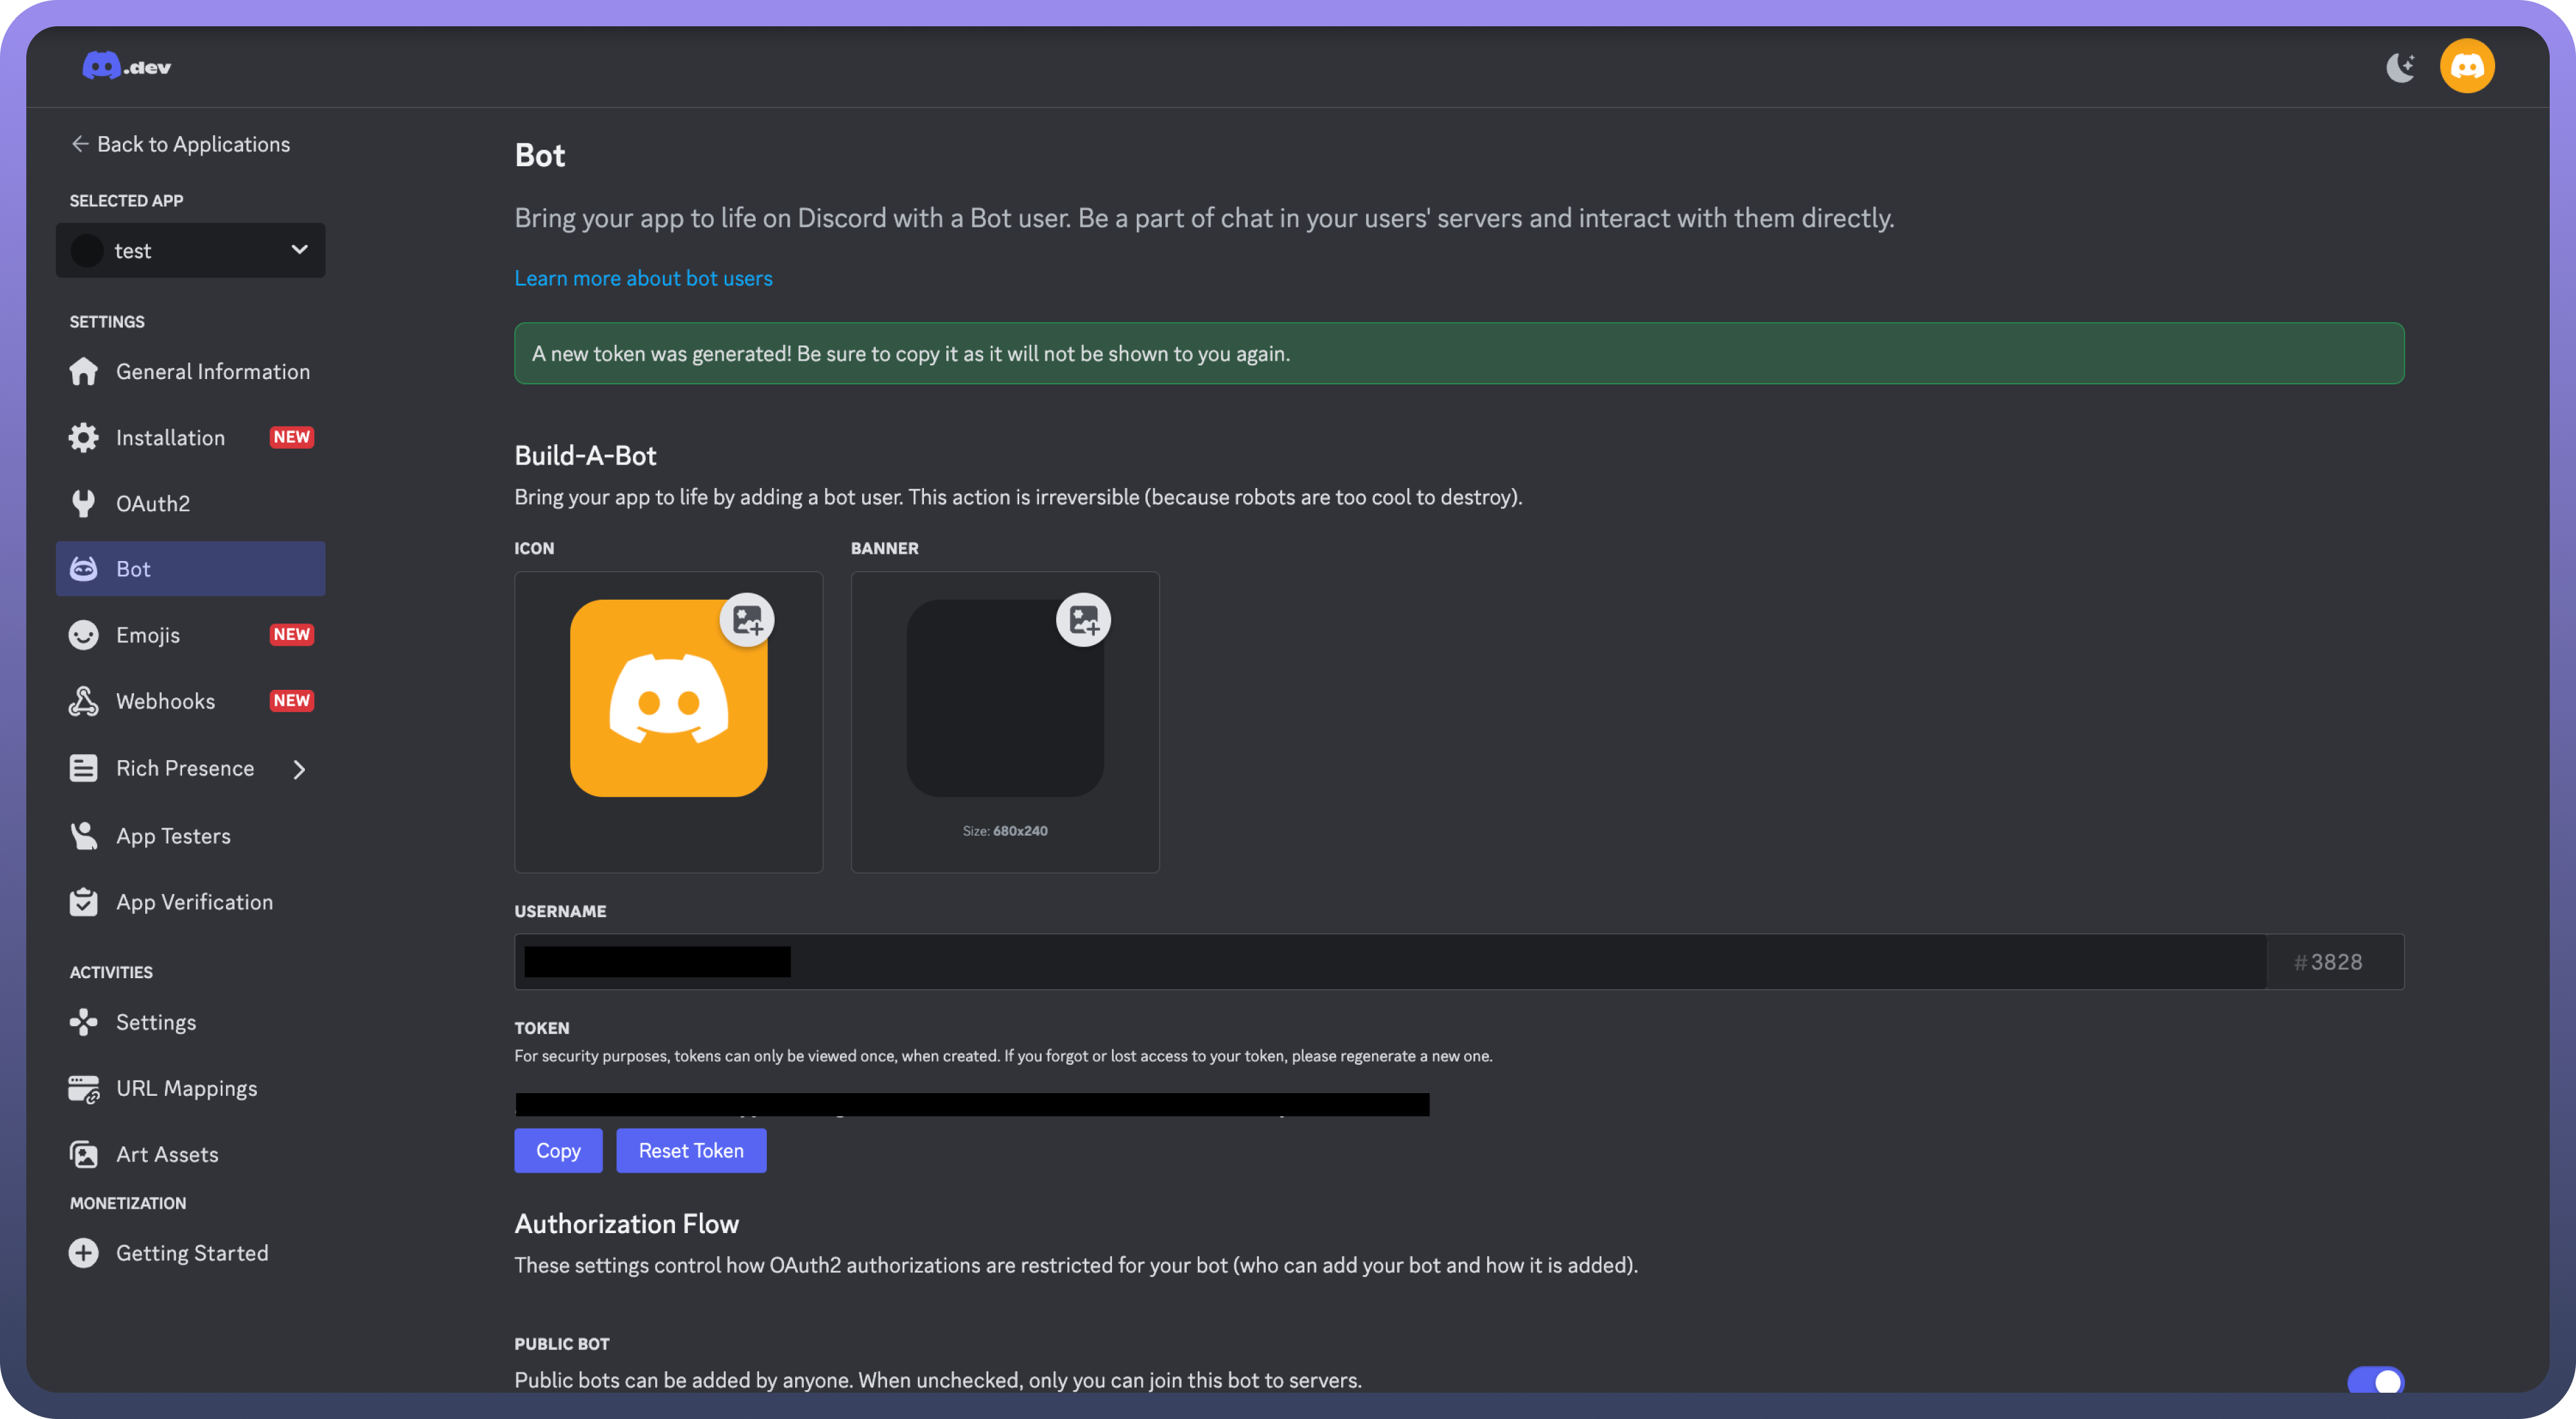Click the OAuth2 wrench icon
This screenshot has width=2576, height=1419.
tap(84, 503)
